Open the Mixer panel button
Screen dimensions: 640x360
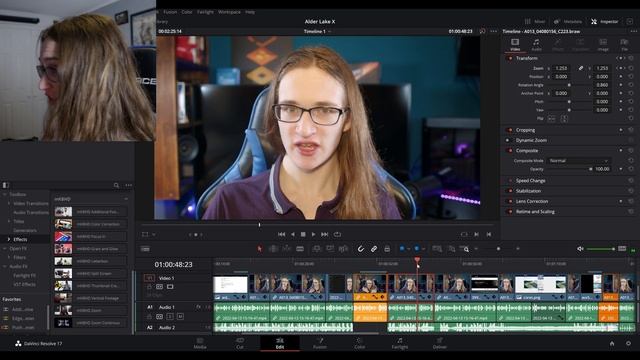535,22
